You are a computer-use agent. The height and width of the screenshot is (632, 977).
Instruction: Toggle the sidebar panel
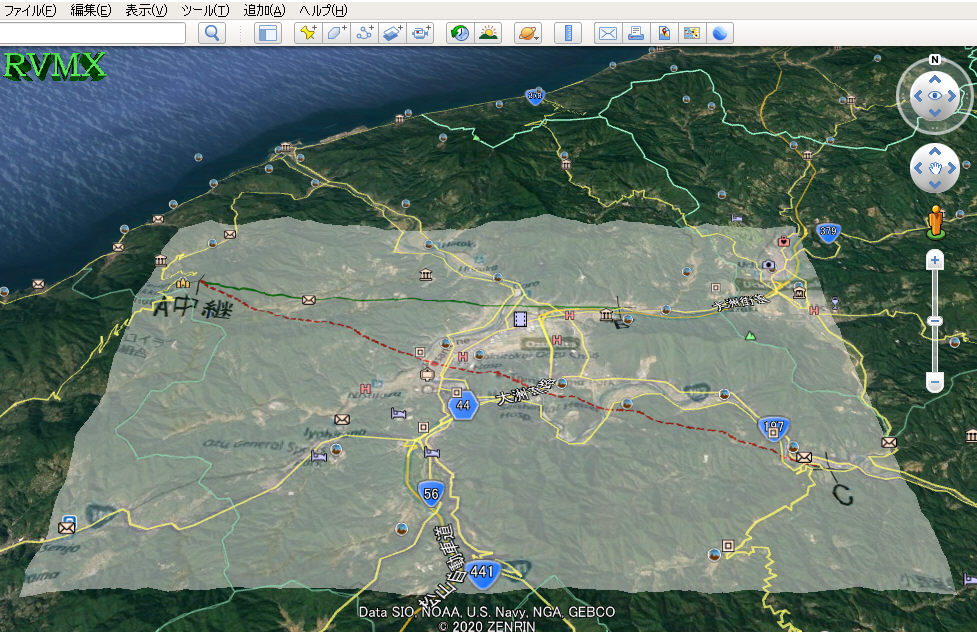267,33
